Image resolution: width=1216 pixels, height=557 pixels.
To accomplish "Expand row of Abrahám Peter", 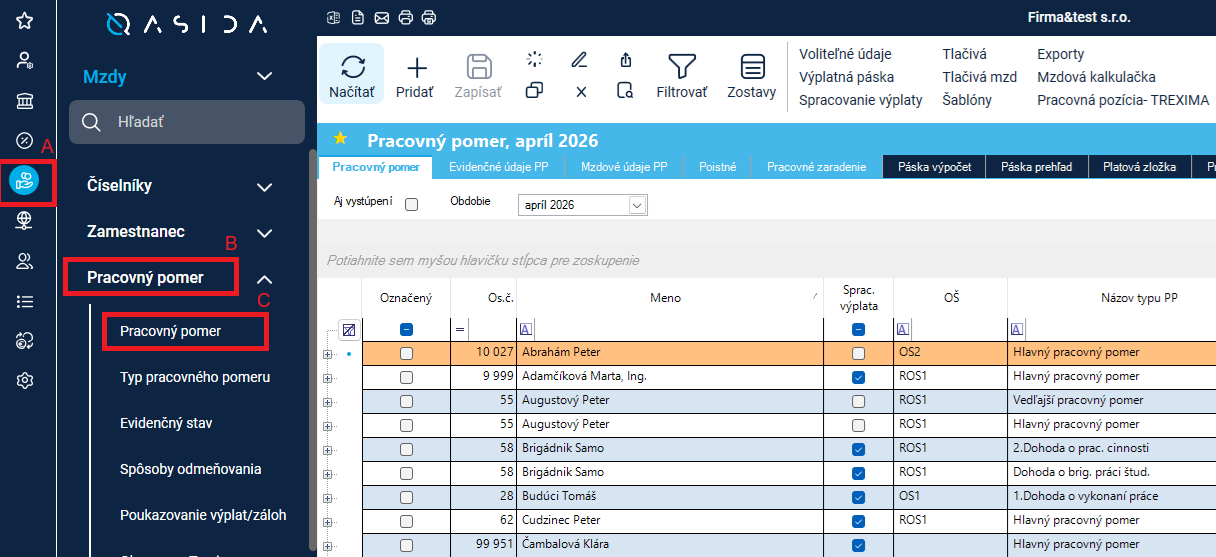I will coord(327,353).
